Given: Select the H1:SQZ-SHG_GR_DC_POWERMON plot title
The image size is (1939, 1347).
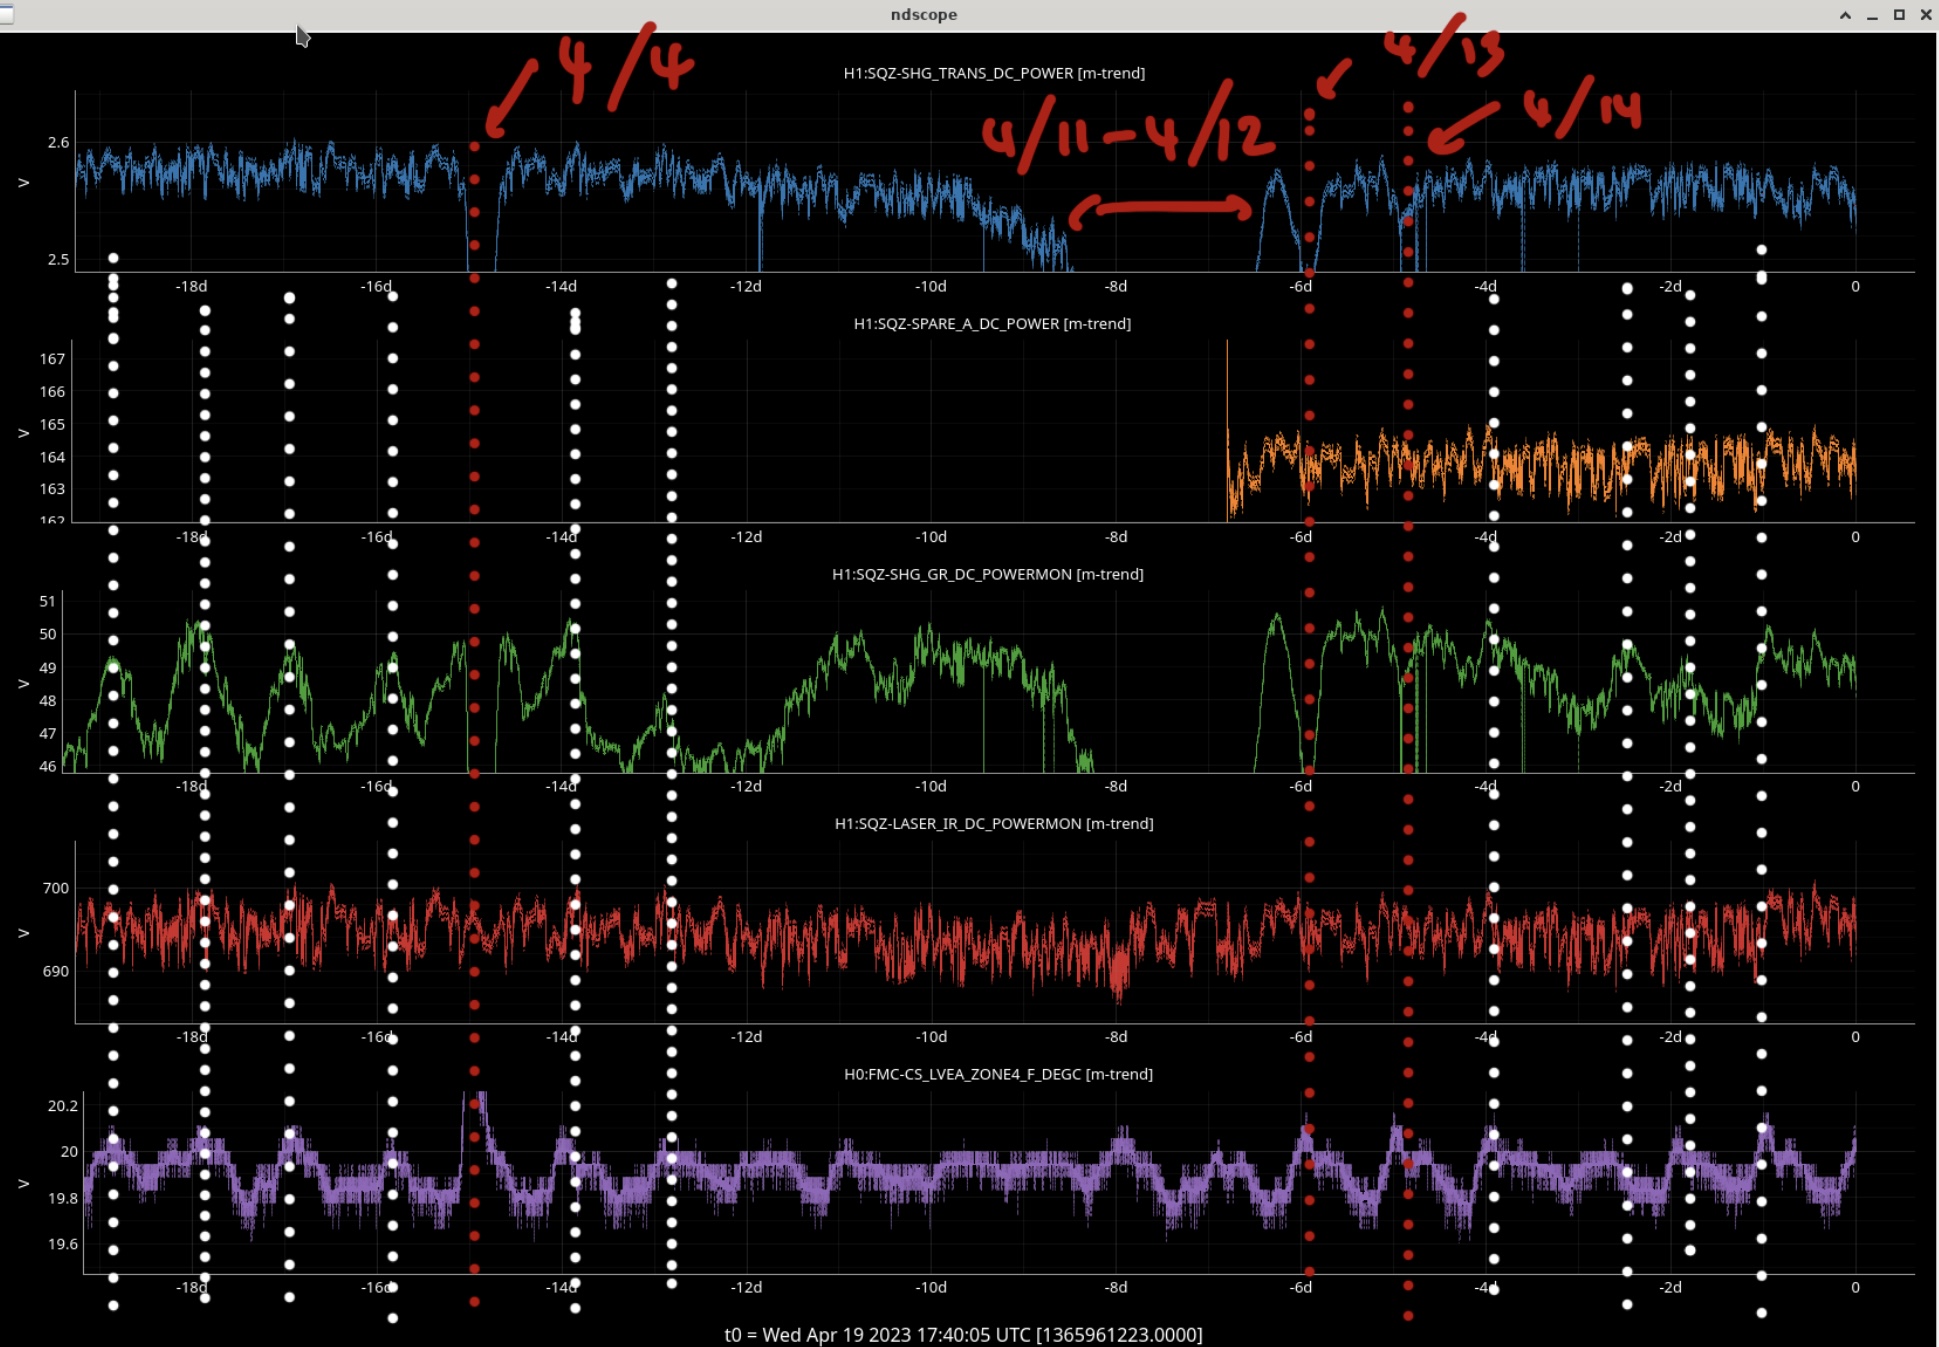Looking at the screenshot, I should (x=987, y=574).
